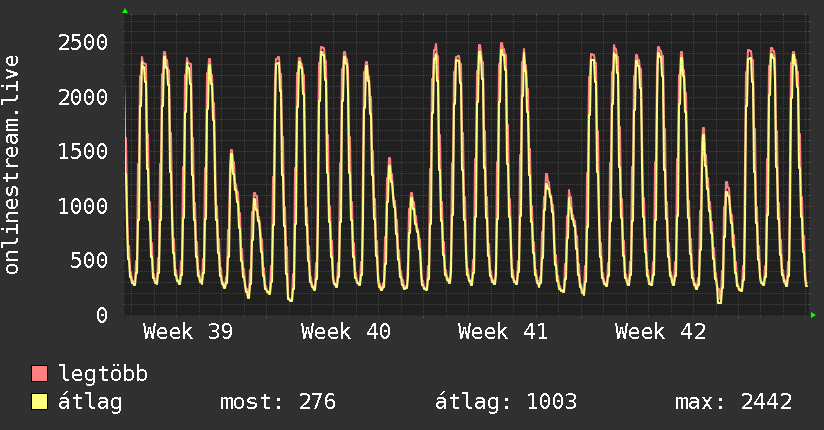Click the green arrow ending the x-axis
This screenshot has height=430, width=824.
coord(813,315)
